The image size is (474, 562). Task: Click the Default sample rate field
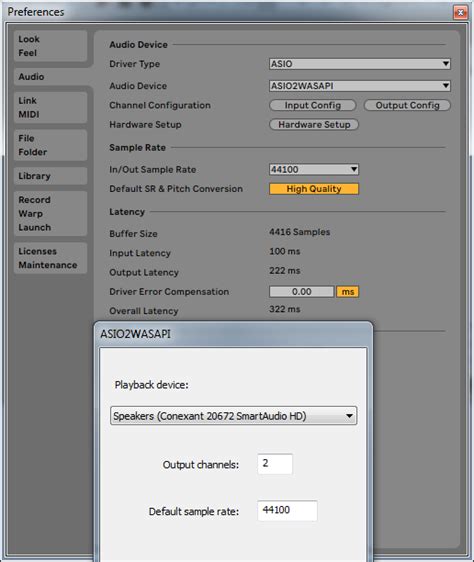click(287, 510)
